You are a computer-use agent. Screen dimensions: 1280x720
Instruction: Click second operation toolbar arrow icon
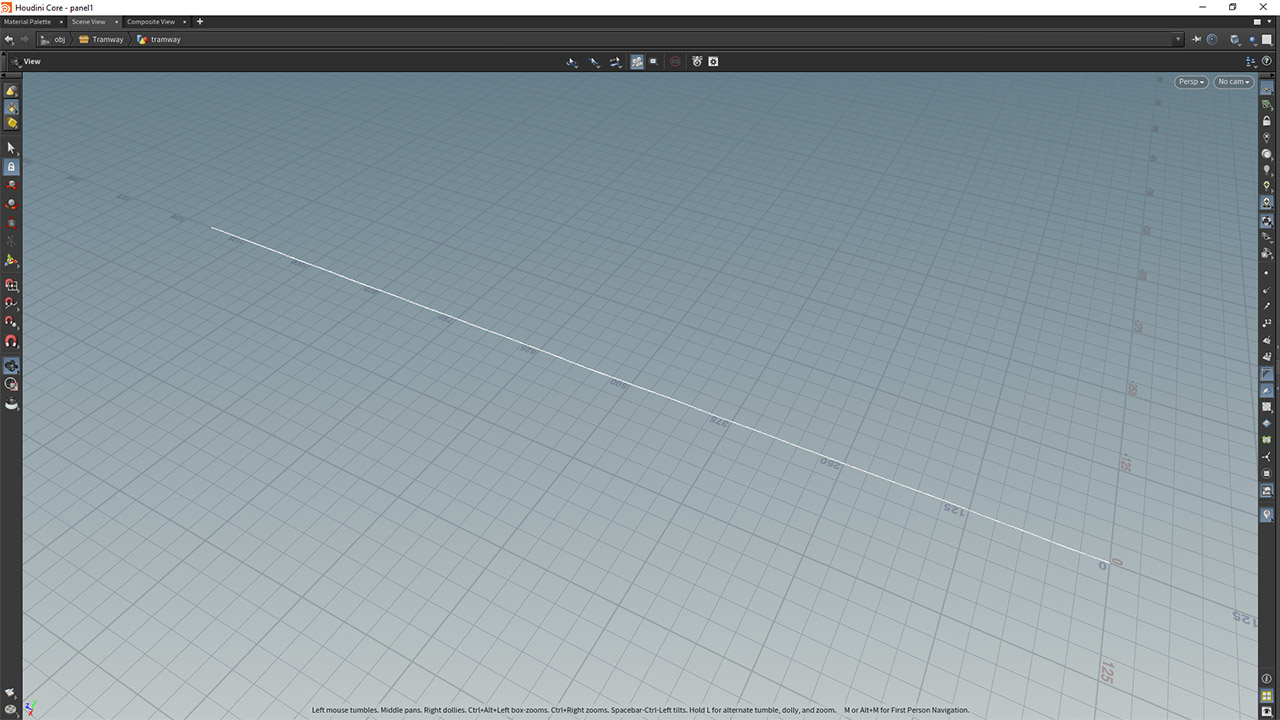pos(594,61)
